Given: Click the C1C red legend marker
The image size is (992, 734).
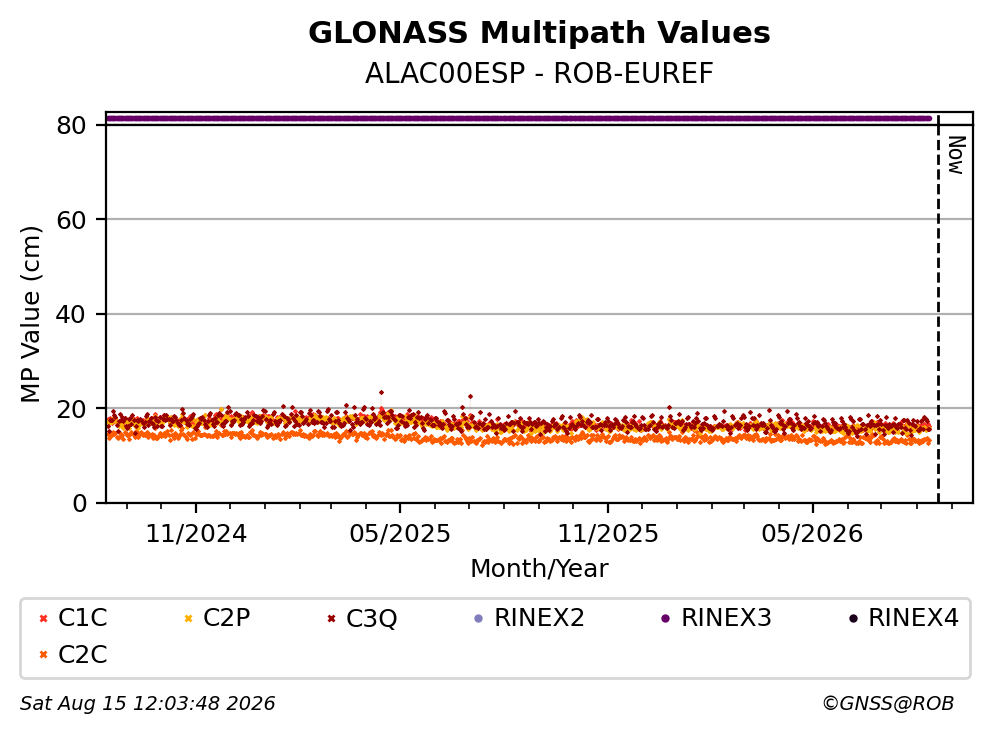Looking at the screenshot, I should [44, 618].
